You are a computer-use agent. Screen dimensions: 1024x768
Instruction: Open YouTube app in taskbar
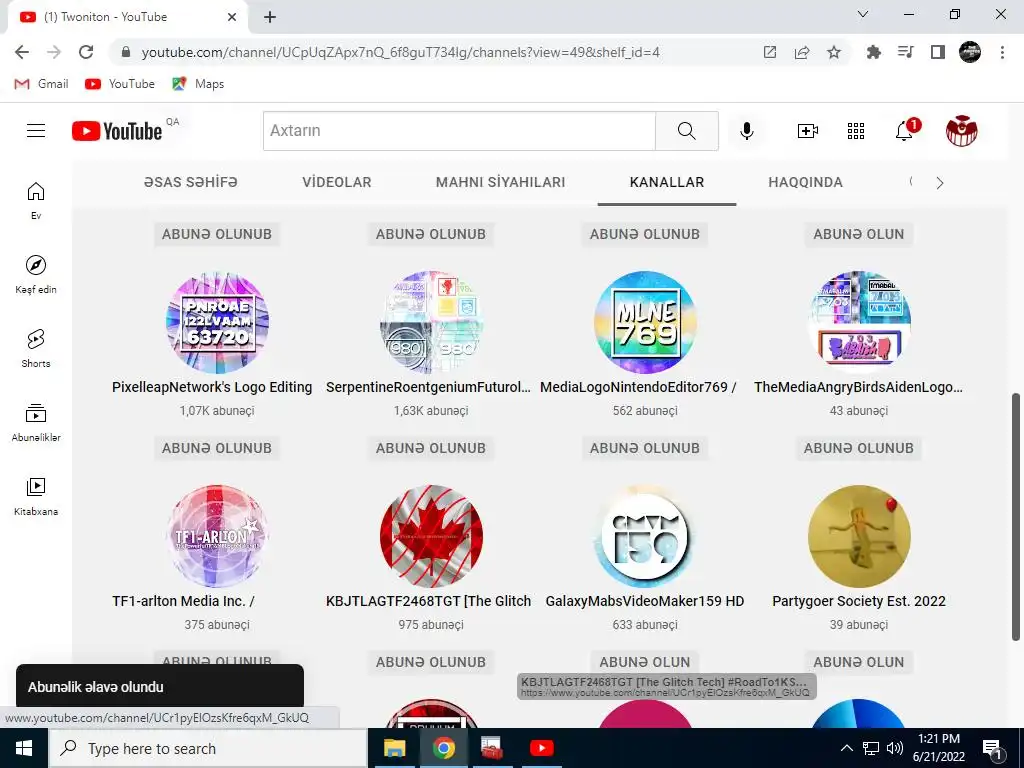(541, 748)
